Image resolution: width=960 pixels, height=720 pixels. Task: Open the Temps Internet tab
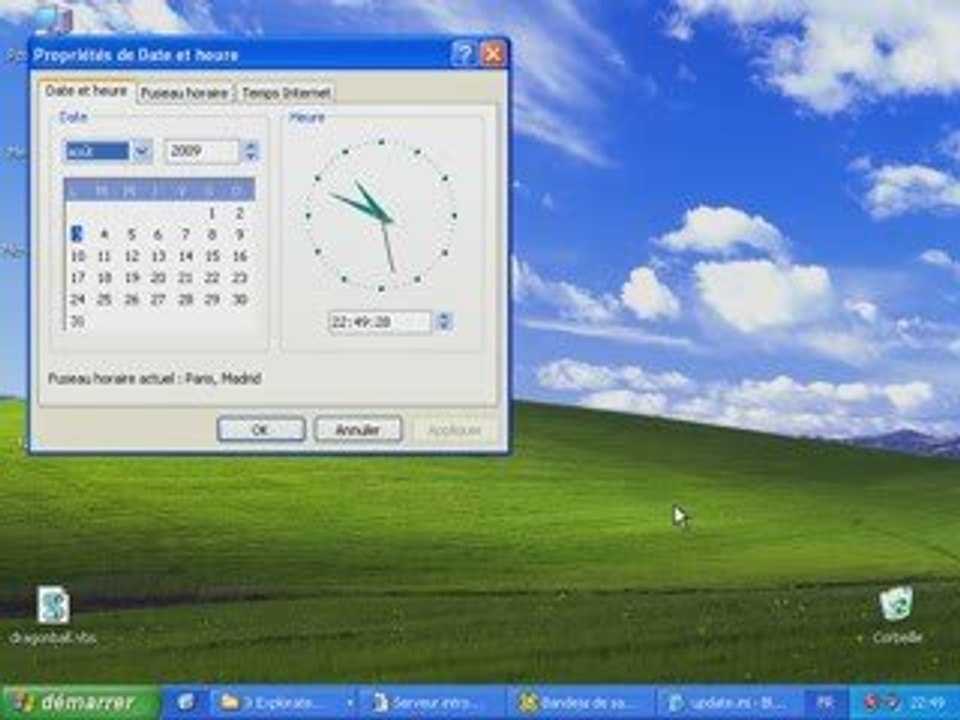click(286, 93)
